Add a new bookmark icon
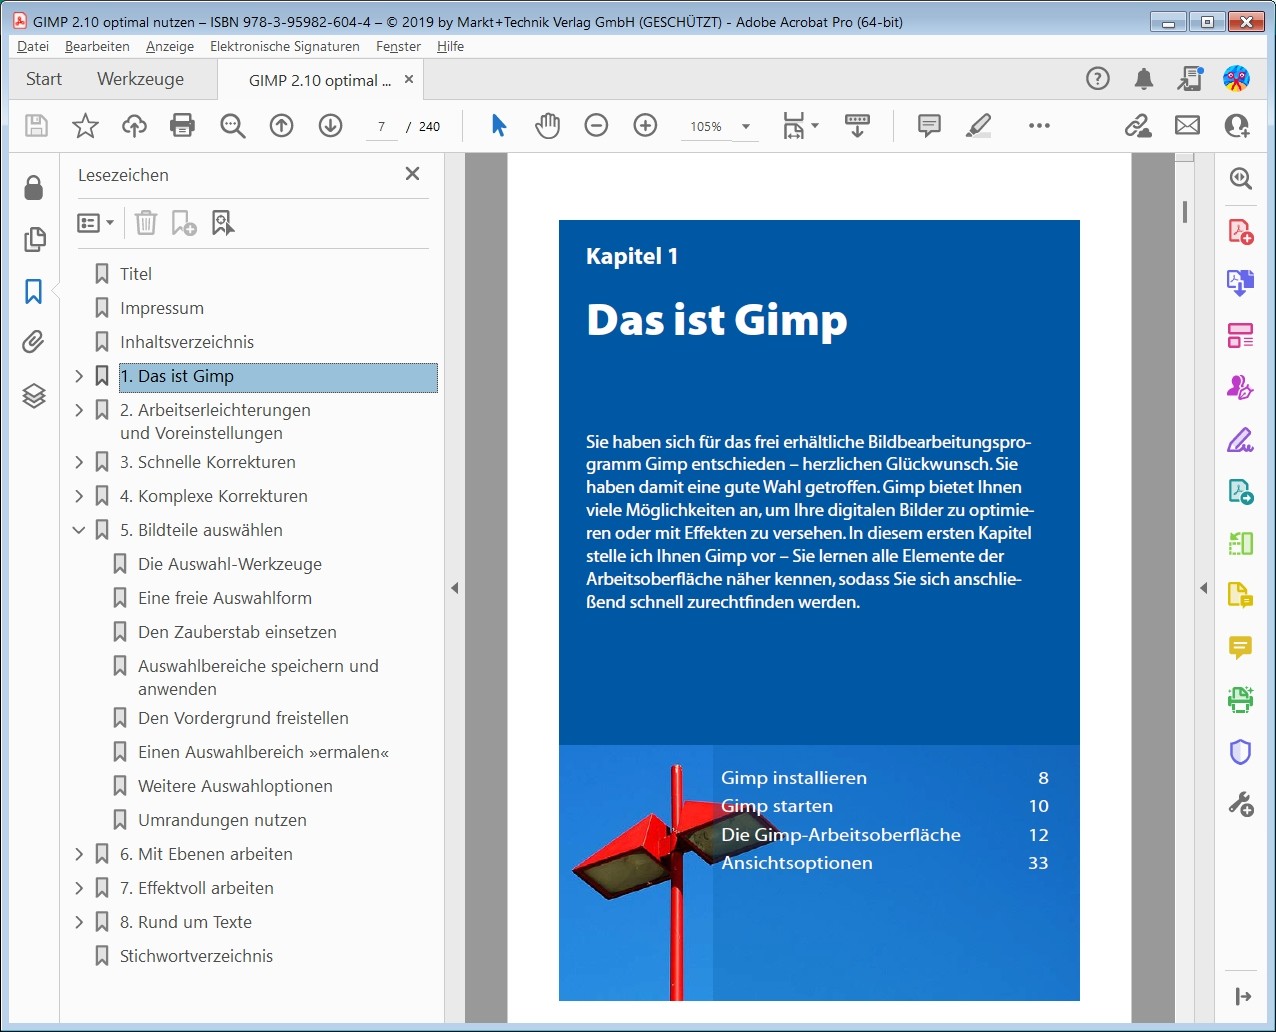This screenshot has height=1032, width=1276. point(184,223)
